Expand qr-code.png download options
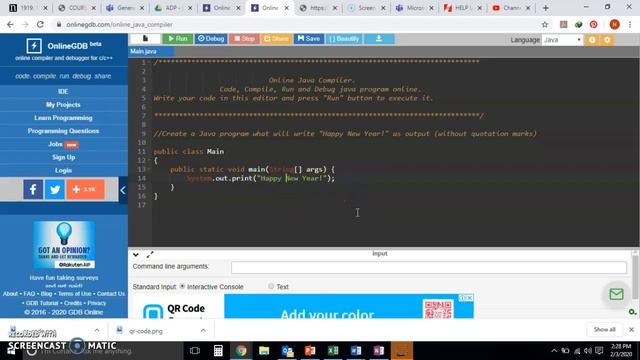Image resolution: width=640 pixels, height=360 pixels. 203,330
